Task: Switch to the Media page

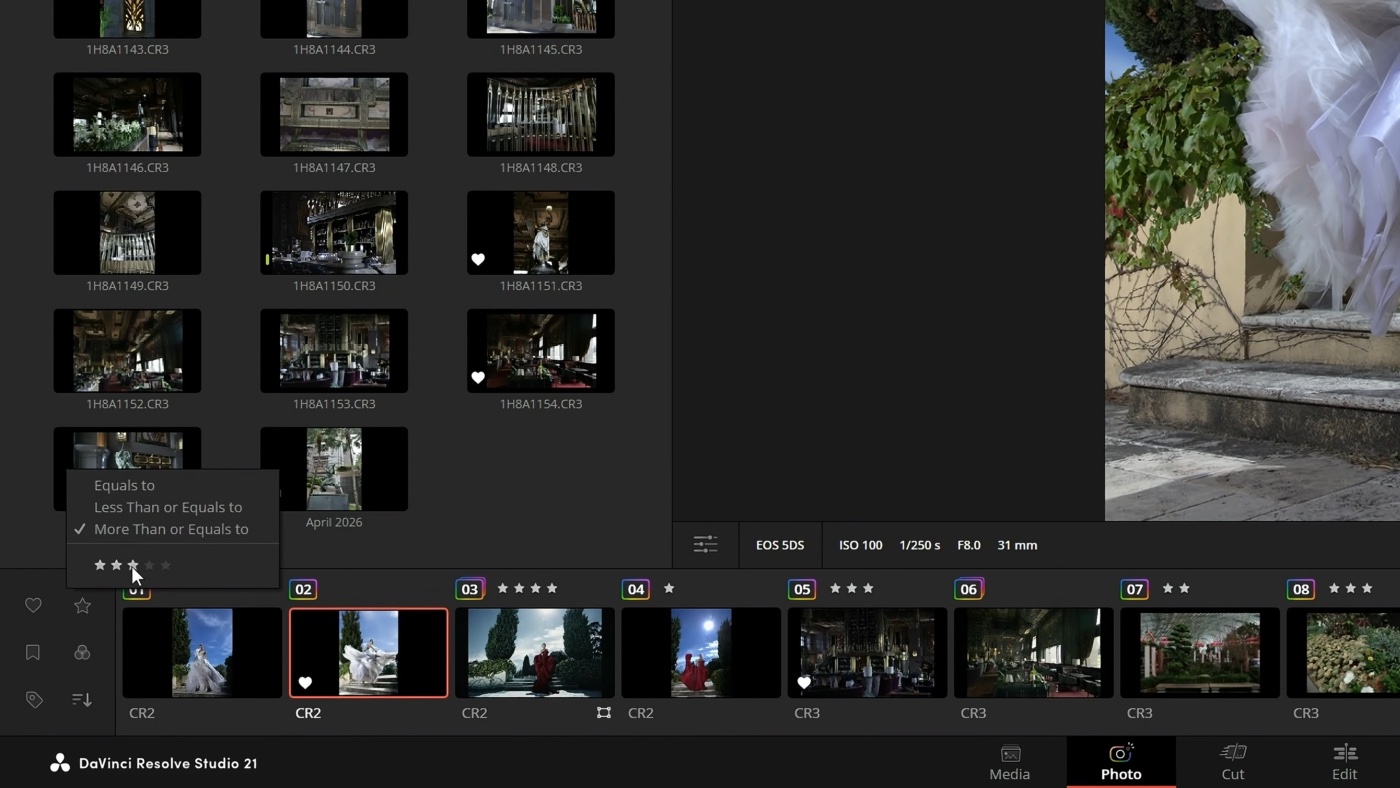Action: click(1009, 763)
